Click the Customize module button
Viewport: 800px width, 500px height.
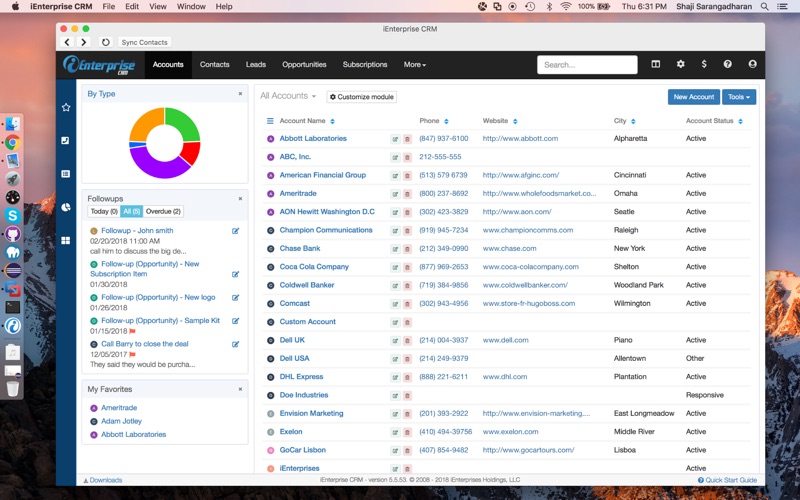click(362, 97)
